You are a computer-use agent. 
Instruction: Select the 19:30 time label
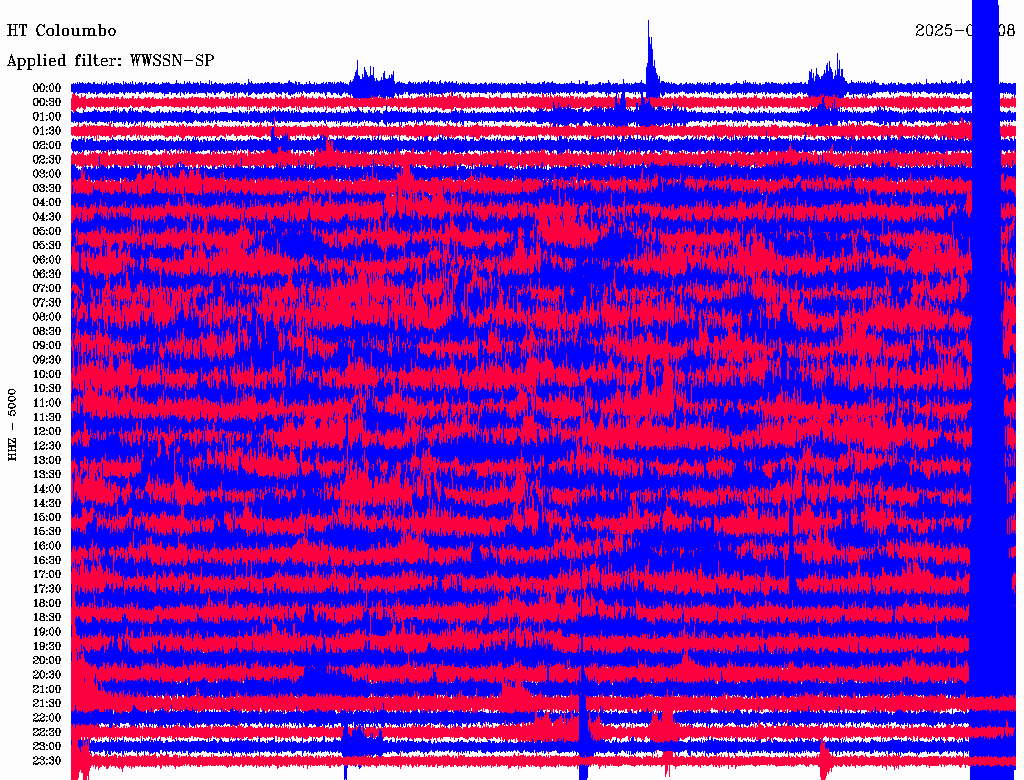[47, 647]
